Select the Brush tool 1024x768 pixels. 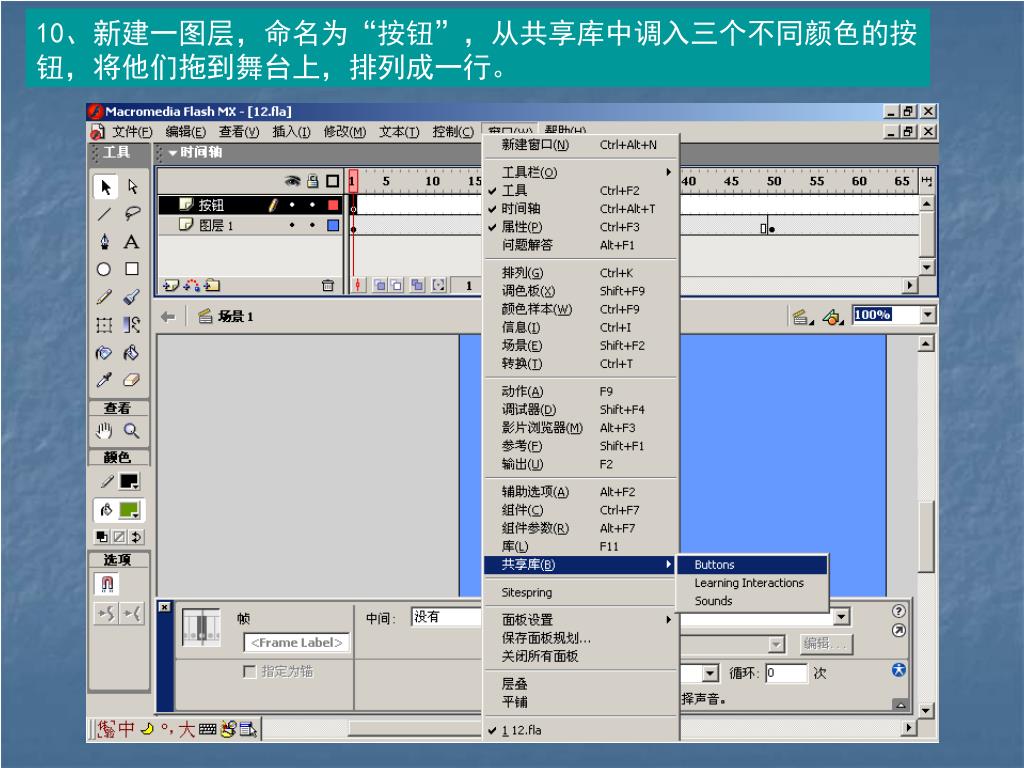point(132,297)
